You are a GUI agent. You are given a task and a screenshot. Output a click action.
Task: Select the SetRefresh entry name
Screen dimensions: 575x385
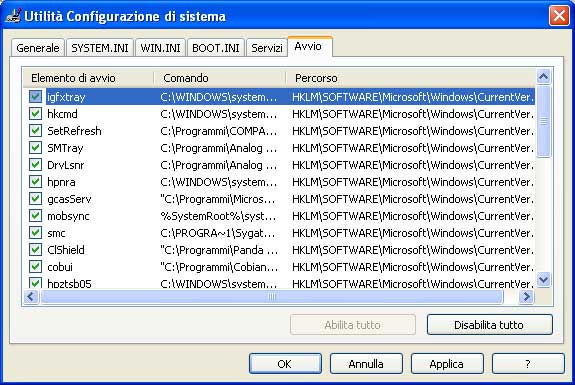click(74, 131)
